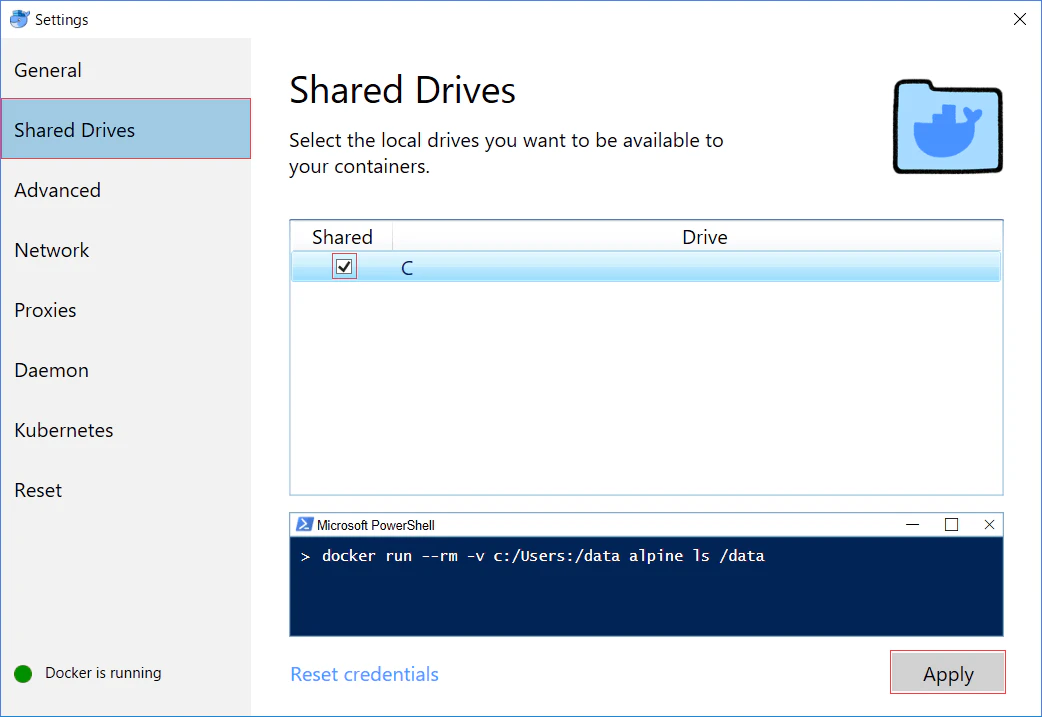Select the C drive row text

tap(407, 268)
